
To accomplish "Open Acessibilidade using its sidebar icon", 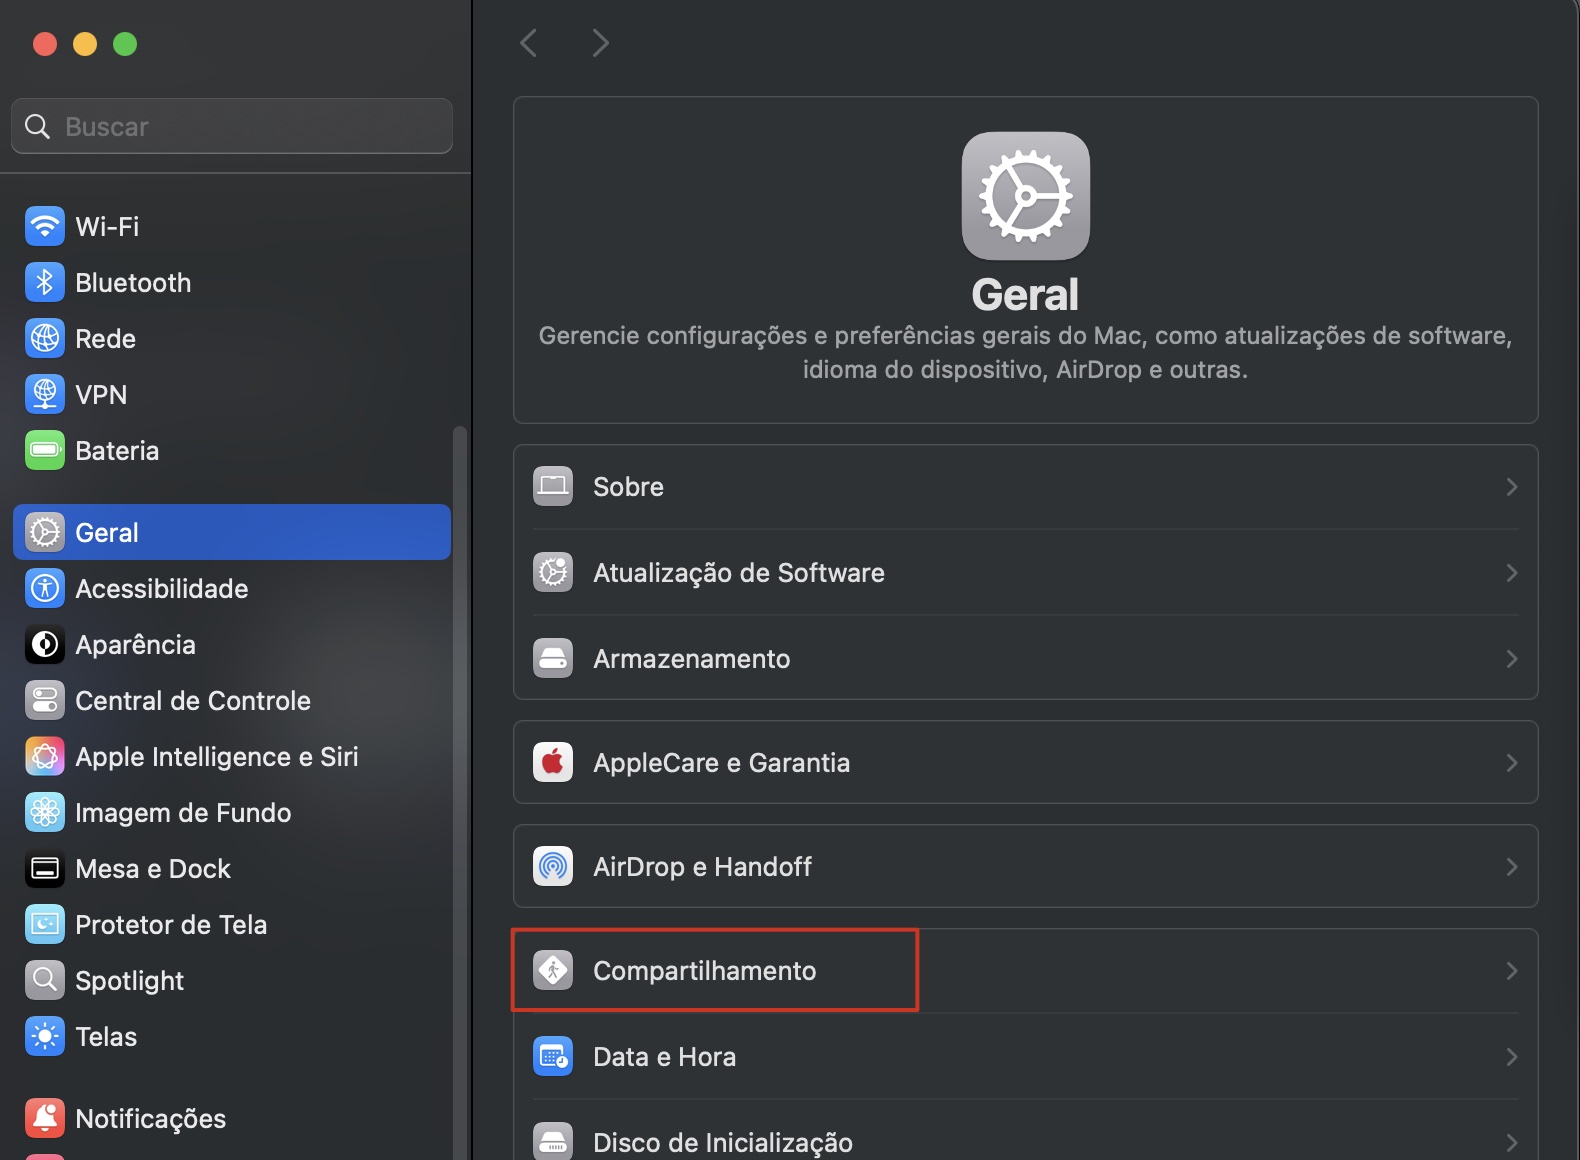I will click(44, 588).
